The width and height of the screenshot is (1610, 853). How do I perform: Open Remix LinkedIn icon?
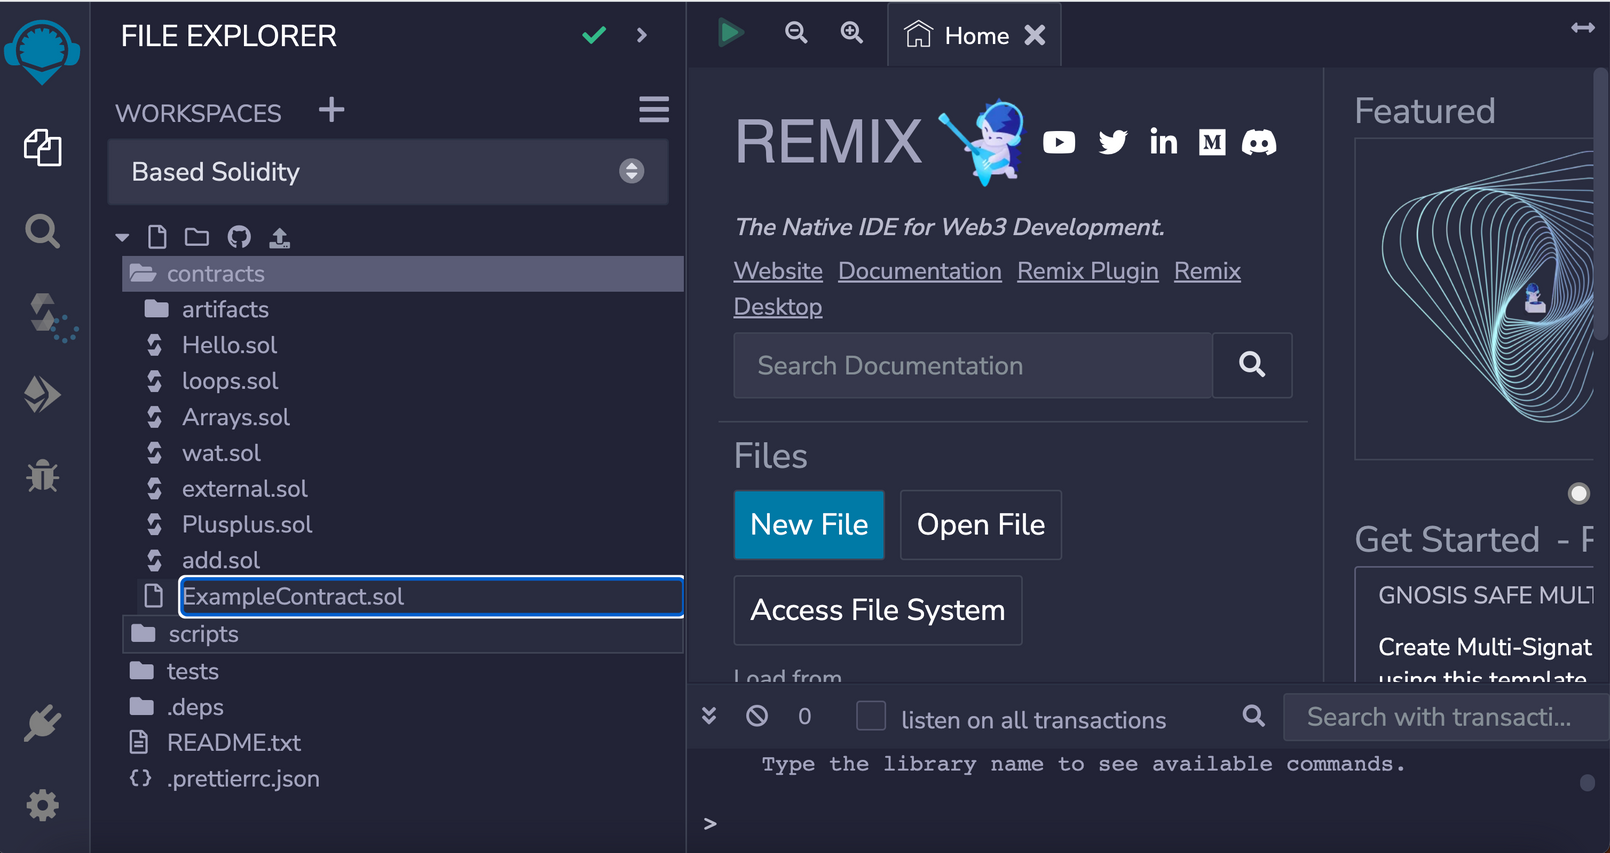pos(1163,142)
